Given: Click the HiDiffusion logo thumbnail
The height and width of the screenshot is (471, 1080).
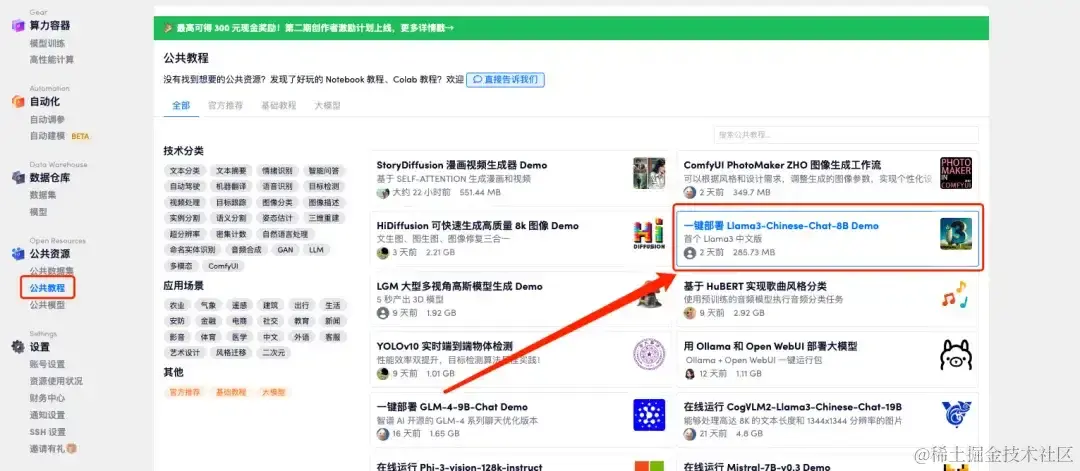Looking at the screenshot, I should 650,233.
